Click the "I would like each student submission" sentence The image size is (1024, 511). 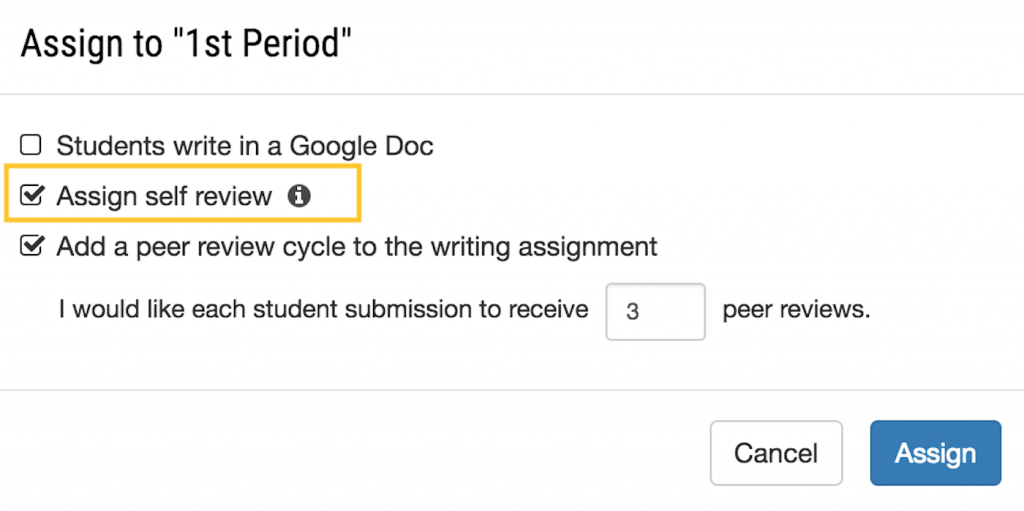[324, 309]
